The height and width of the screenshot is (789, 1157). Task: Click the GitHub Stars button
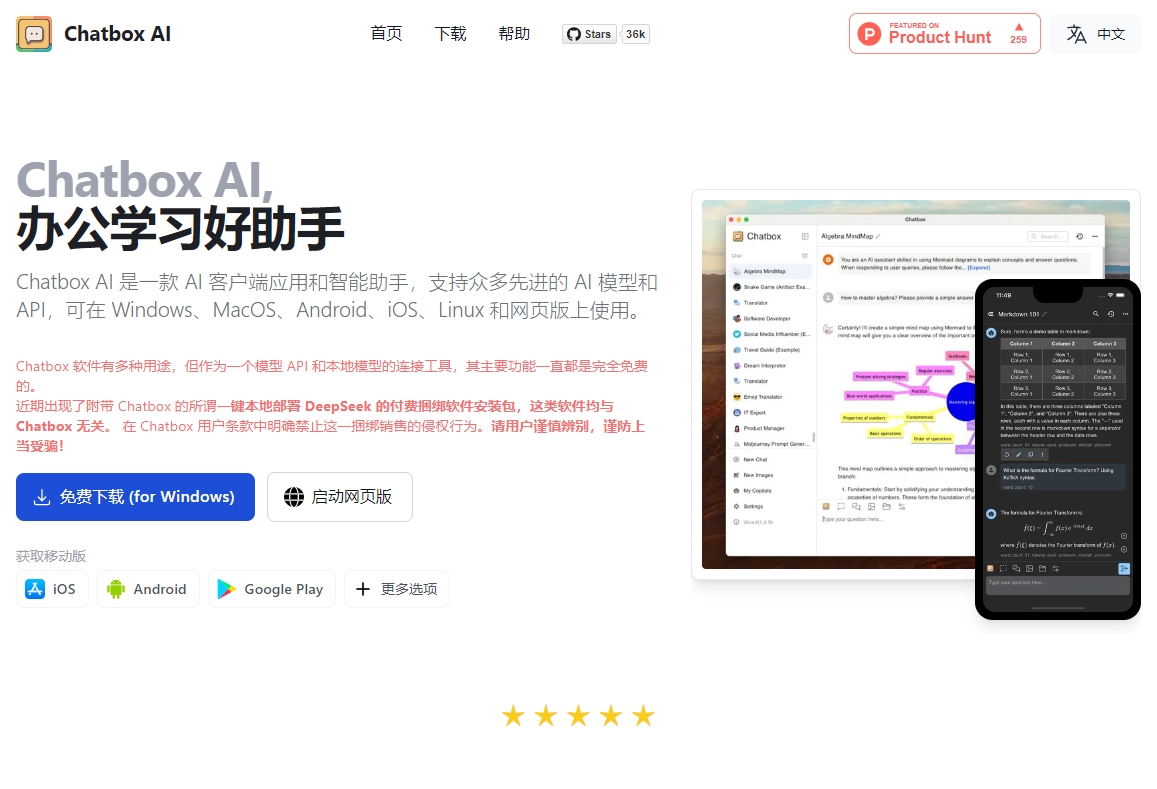(x=589, y=34)
